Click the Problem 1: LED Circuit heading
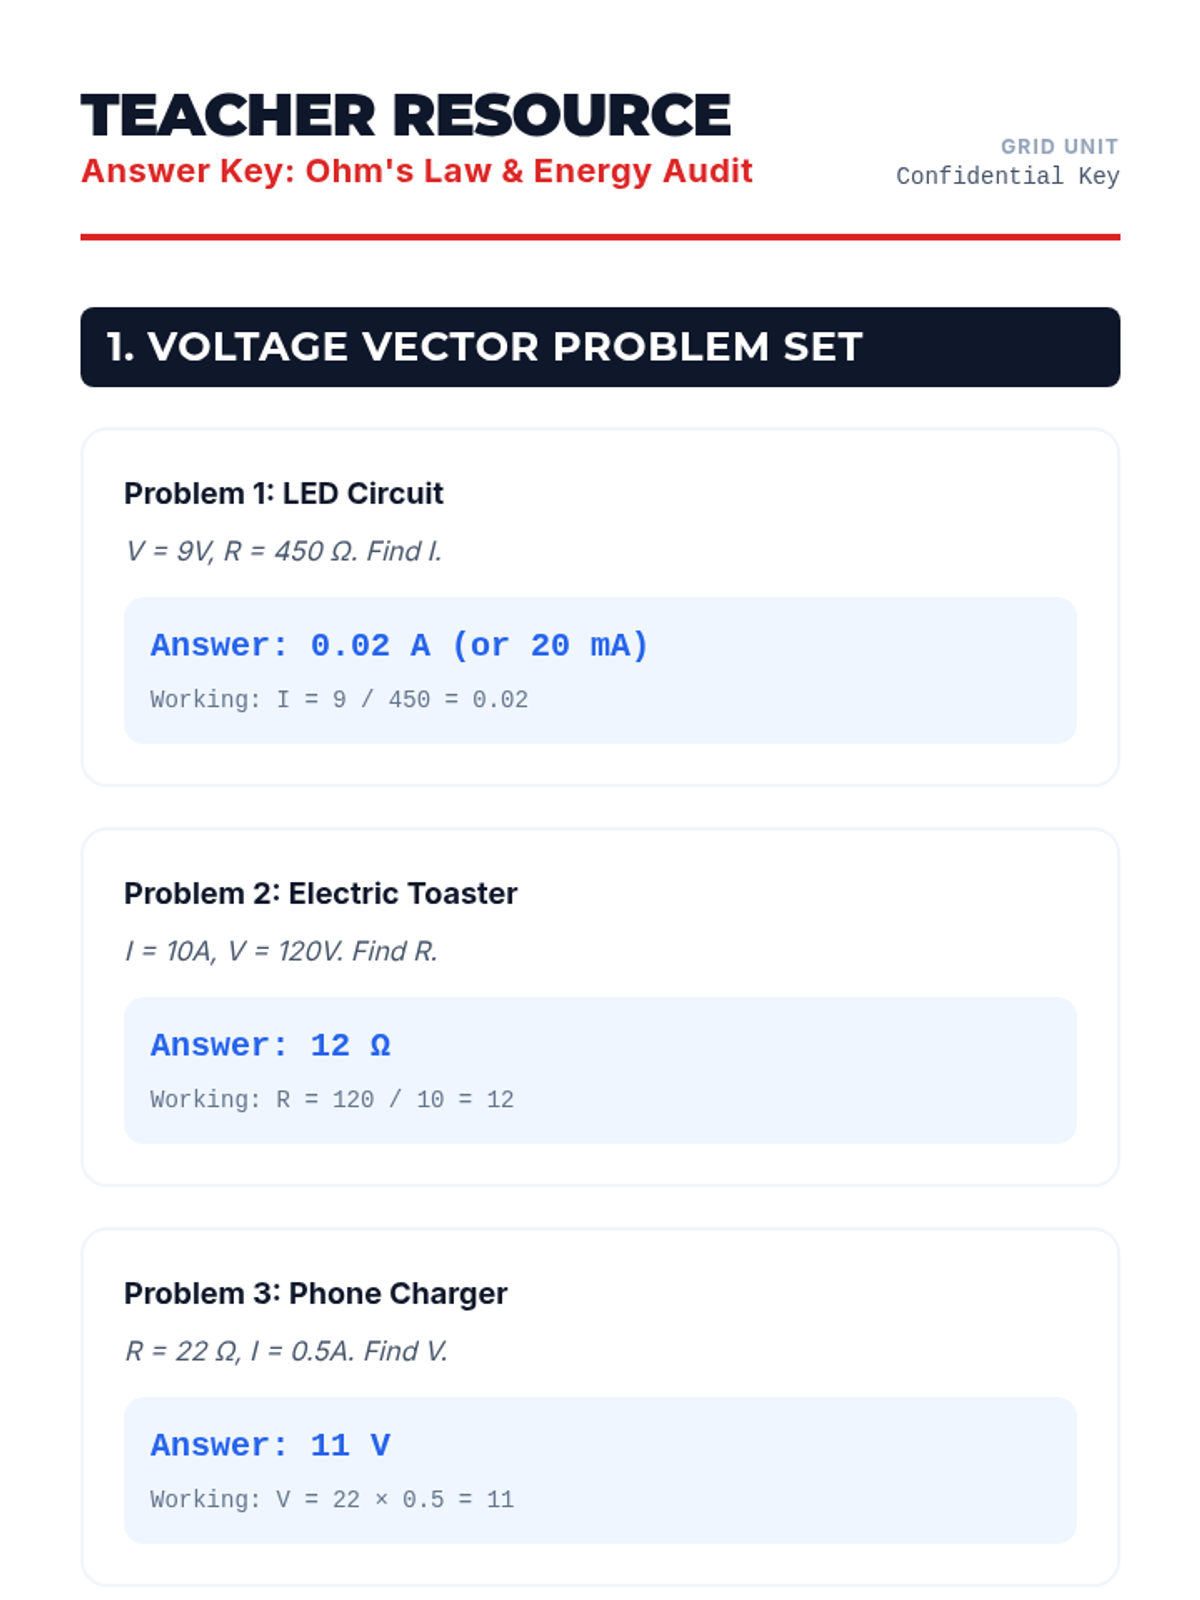 283,493
